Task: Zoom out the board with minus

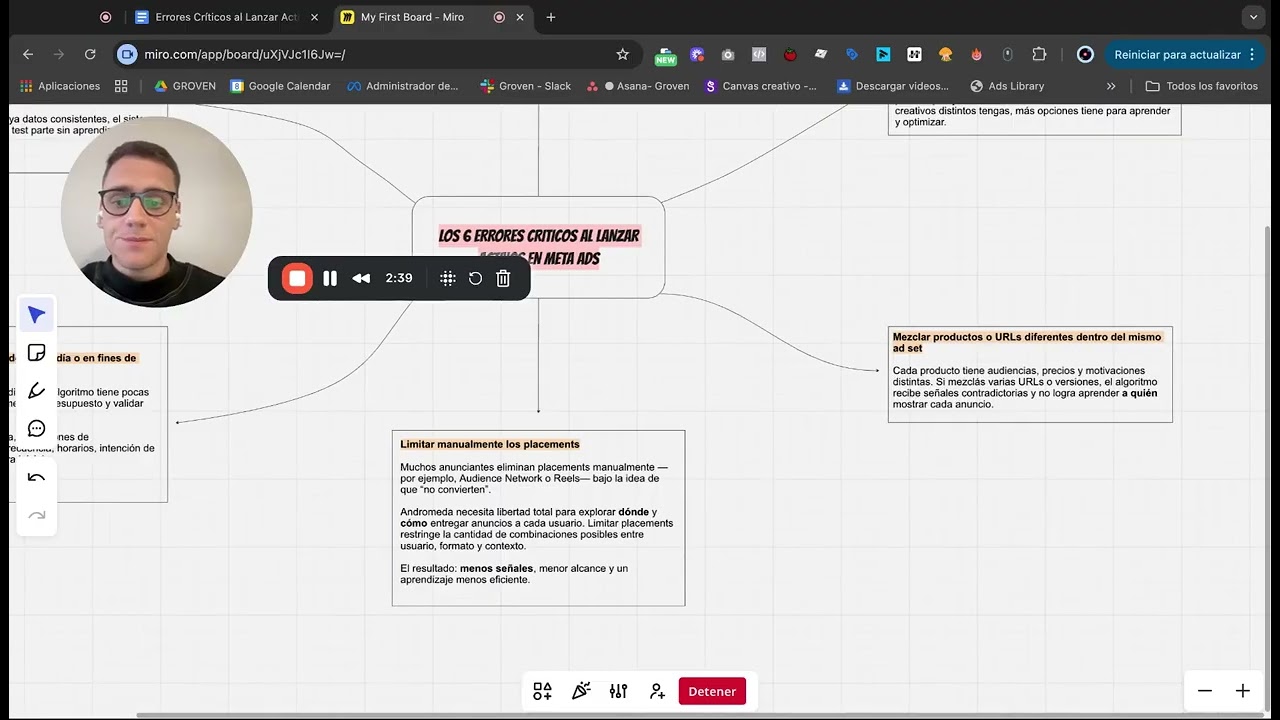Action: [1205, 691]
